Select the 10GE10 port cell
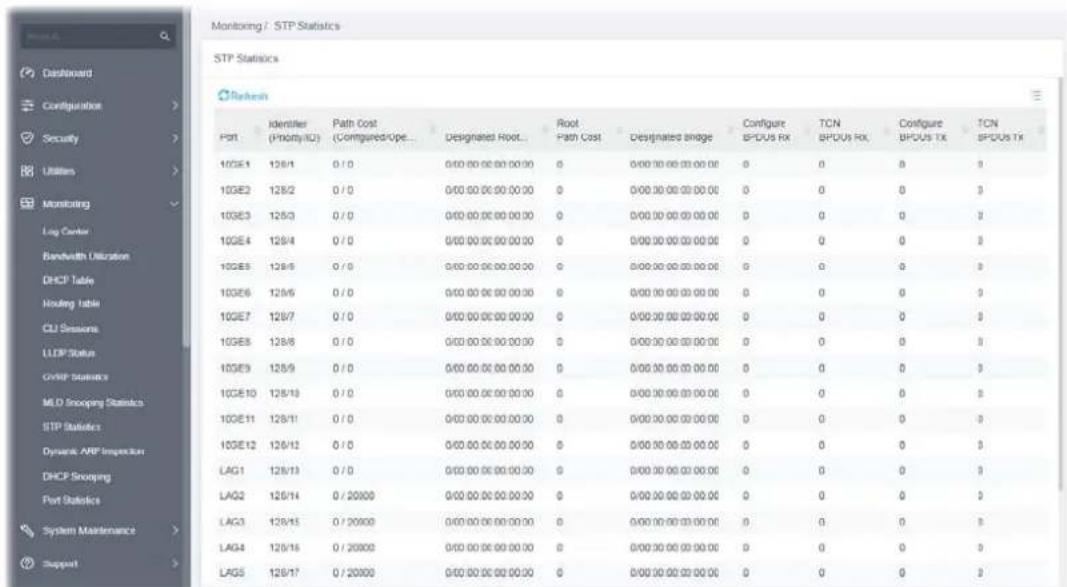The image size is (1067, 587). point(237,393)
